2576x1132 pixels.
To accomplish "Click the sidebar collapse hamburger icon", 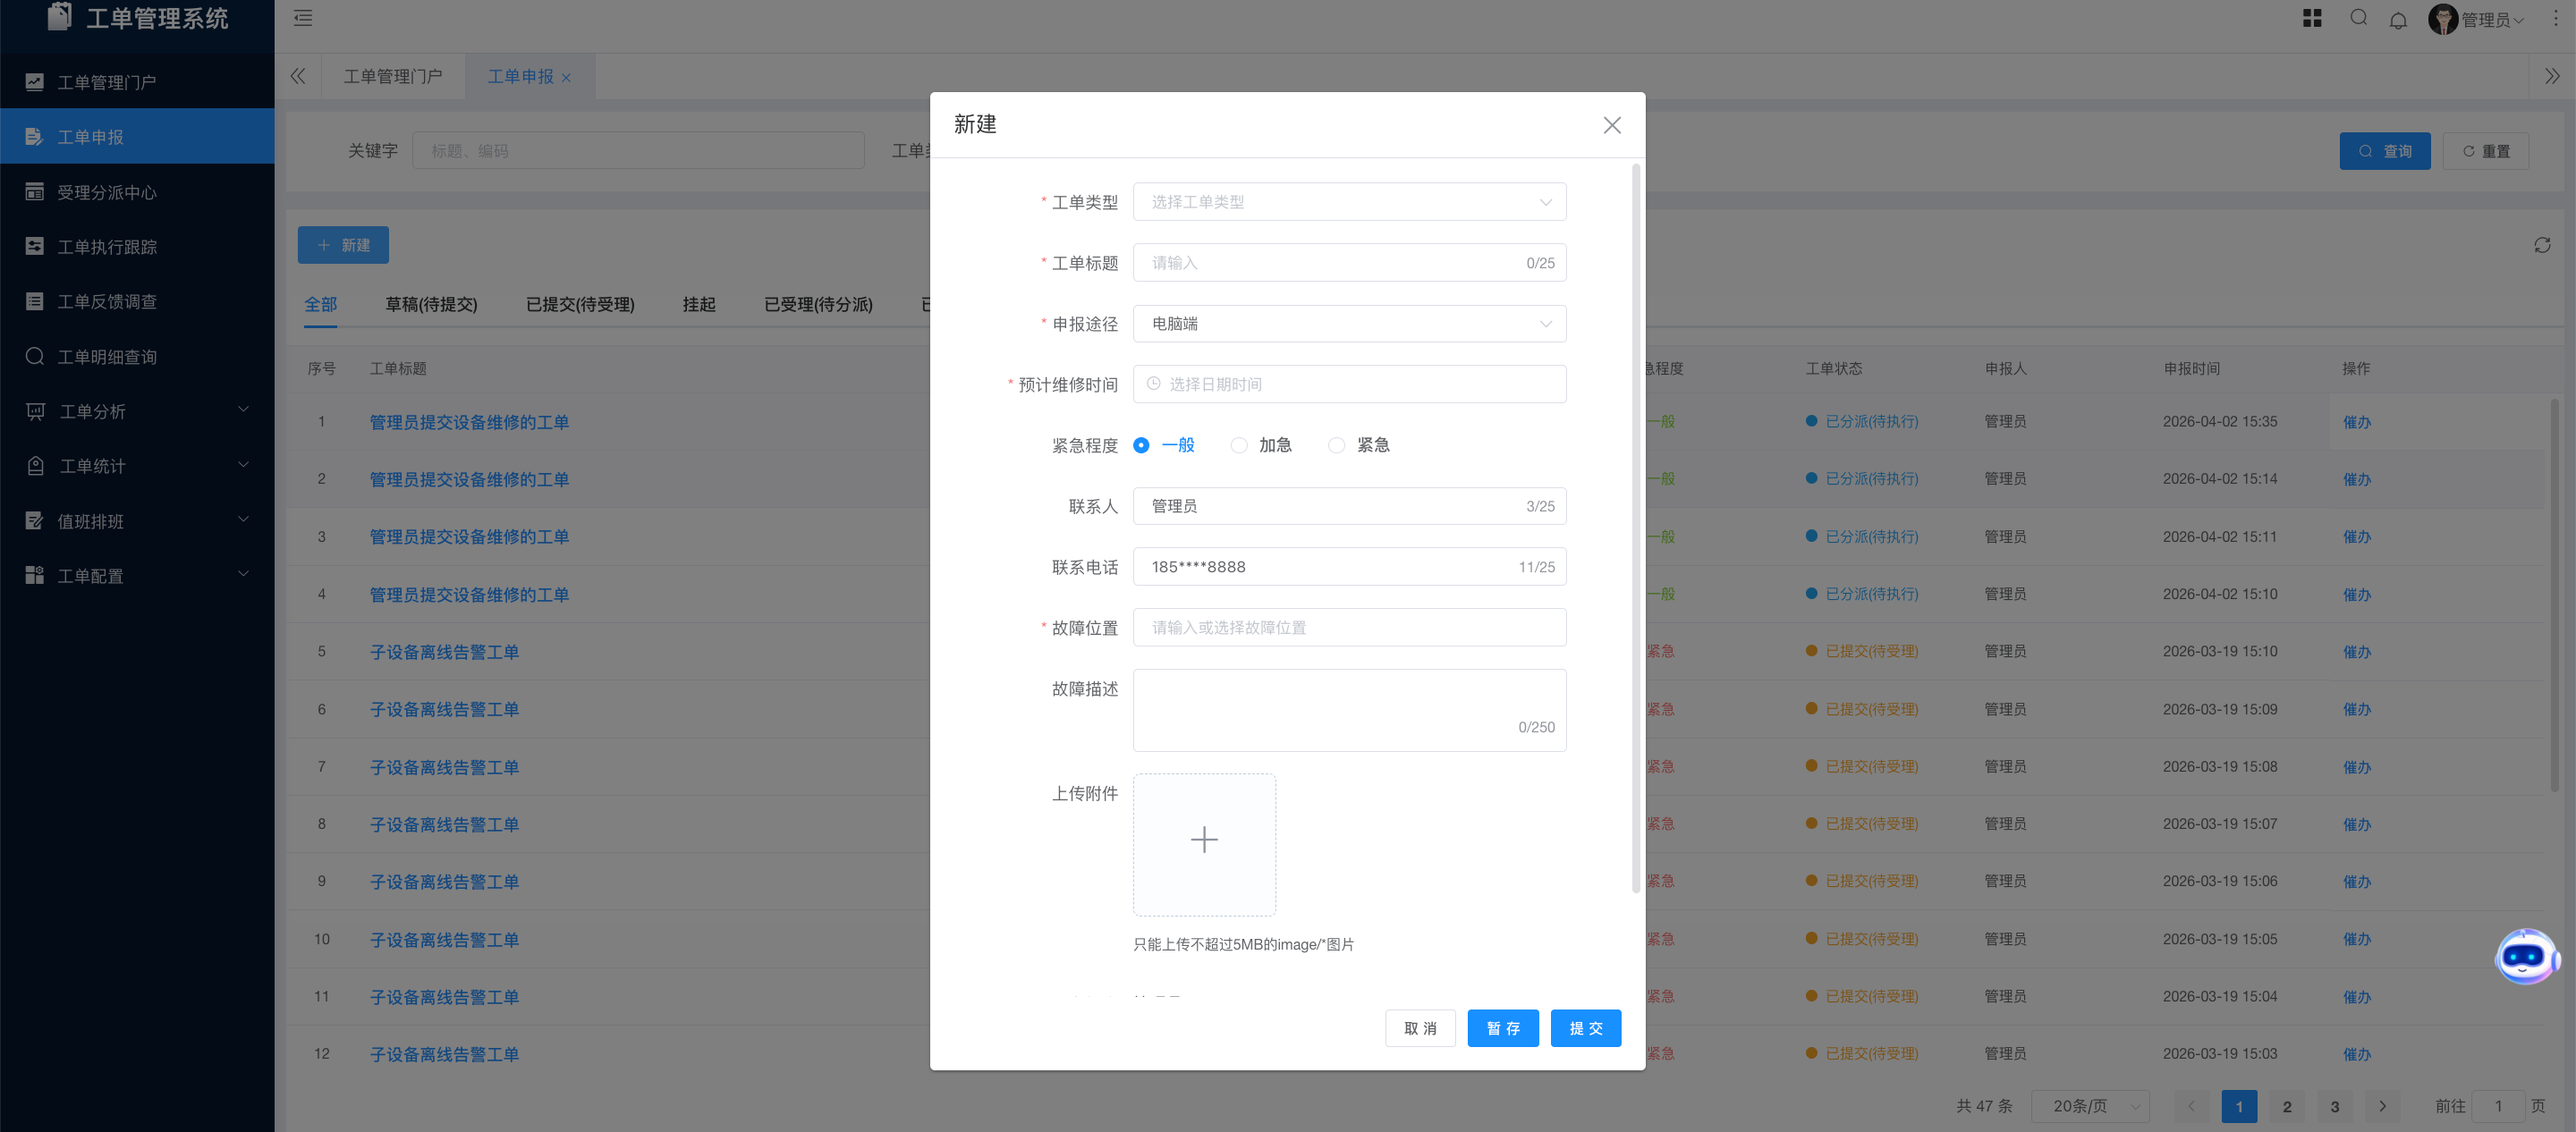I will (x=303, y=18).
